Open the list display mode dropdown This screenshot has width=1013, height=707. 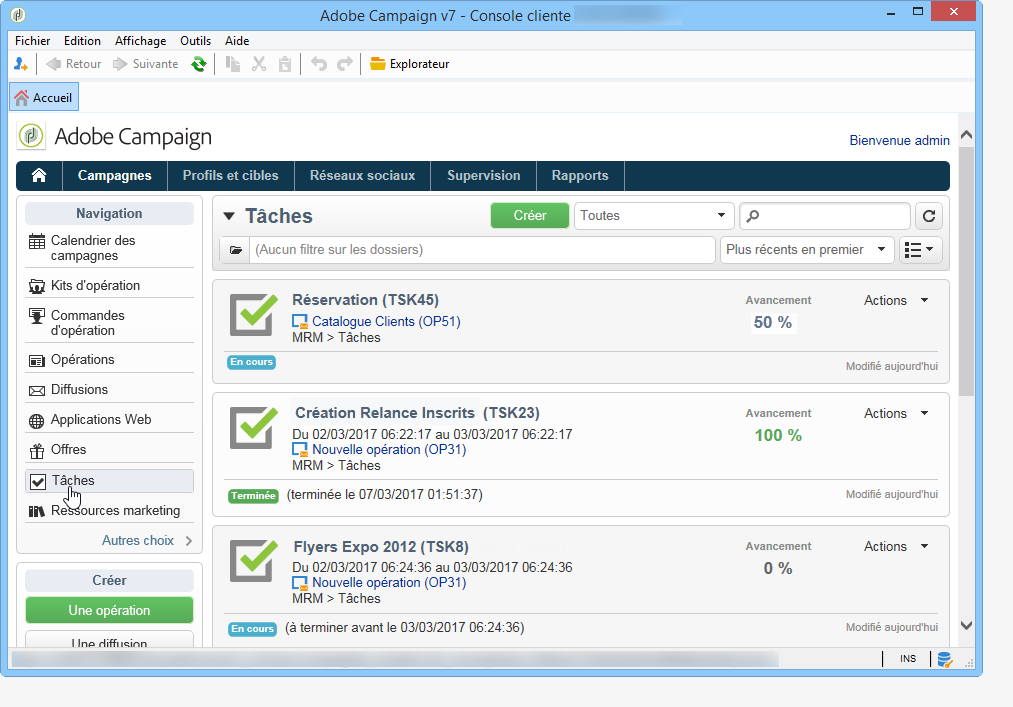pos(921,250)
